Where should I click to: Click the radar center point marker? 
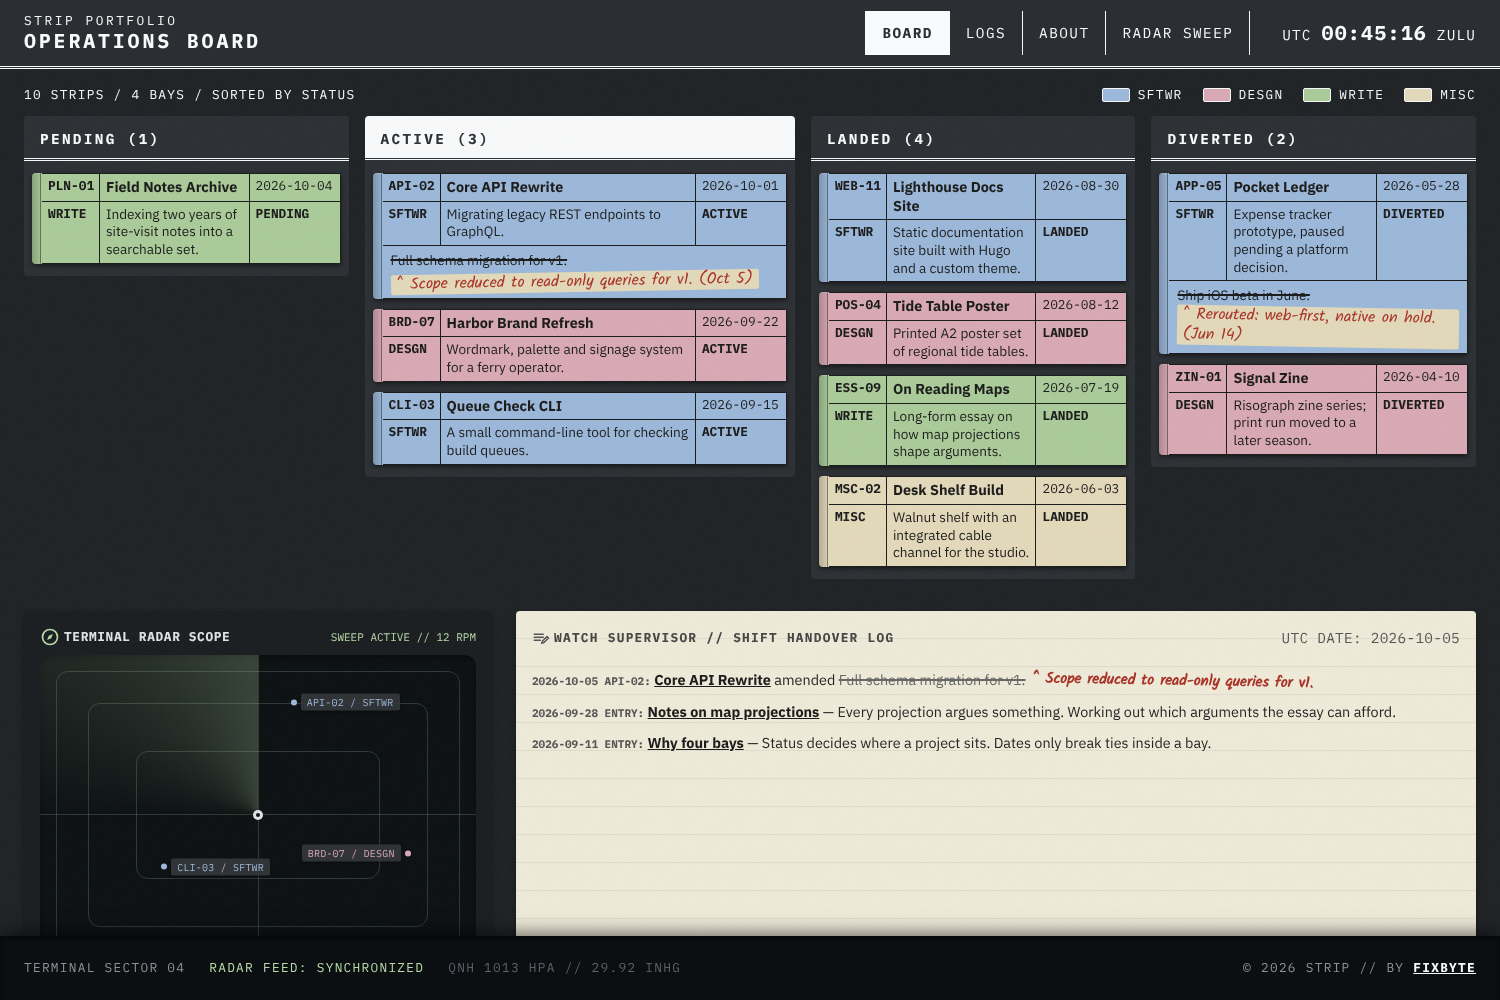click(258, 815)
